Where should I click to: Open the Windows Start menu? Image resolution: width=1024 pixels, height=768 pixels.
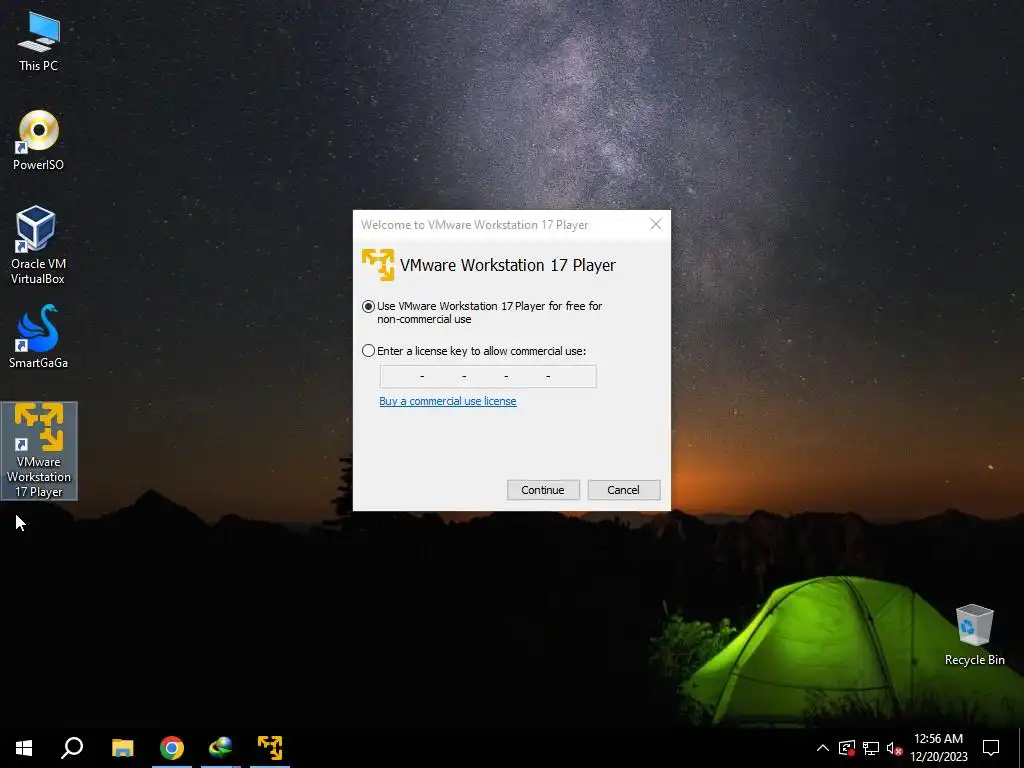pyautogui.click(x=24, y=748)
